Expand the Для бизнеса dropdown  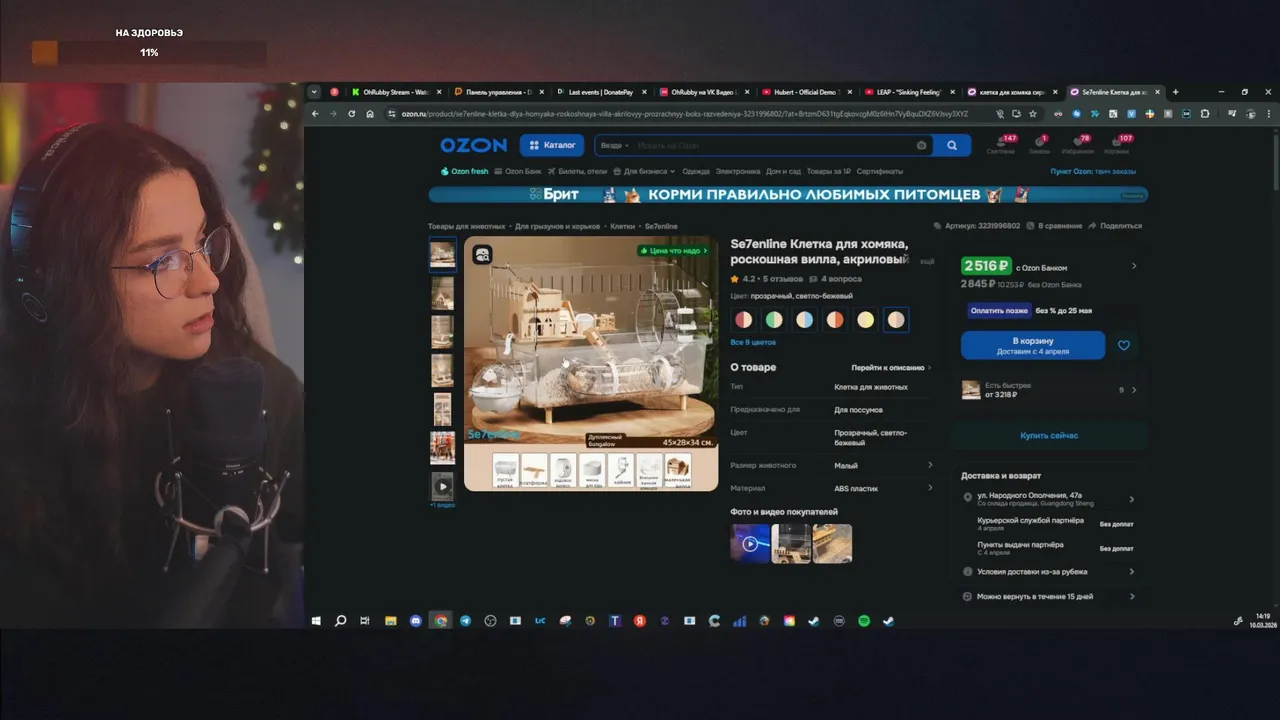tap(644, 171)
